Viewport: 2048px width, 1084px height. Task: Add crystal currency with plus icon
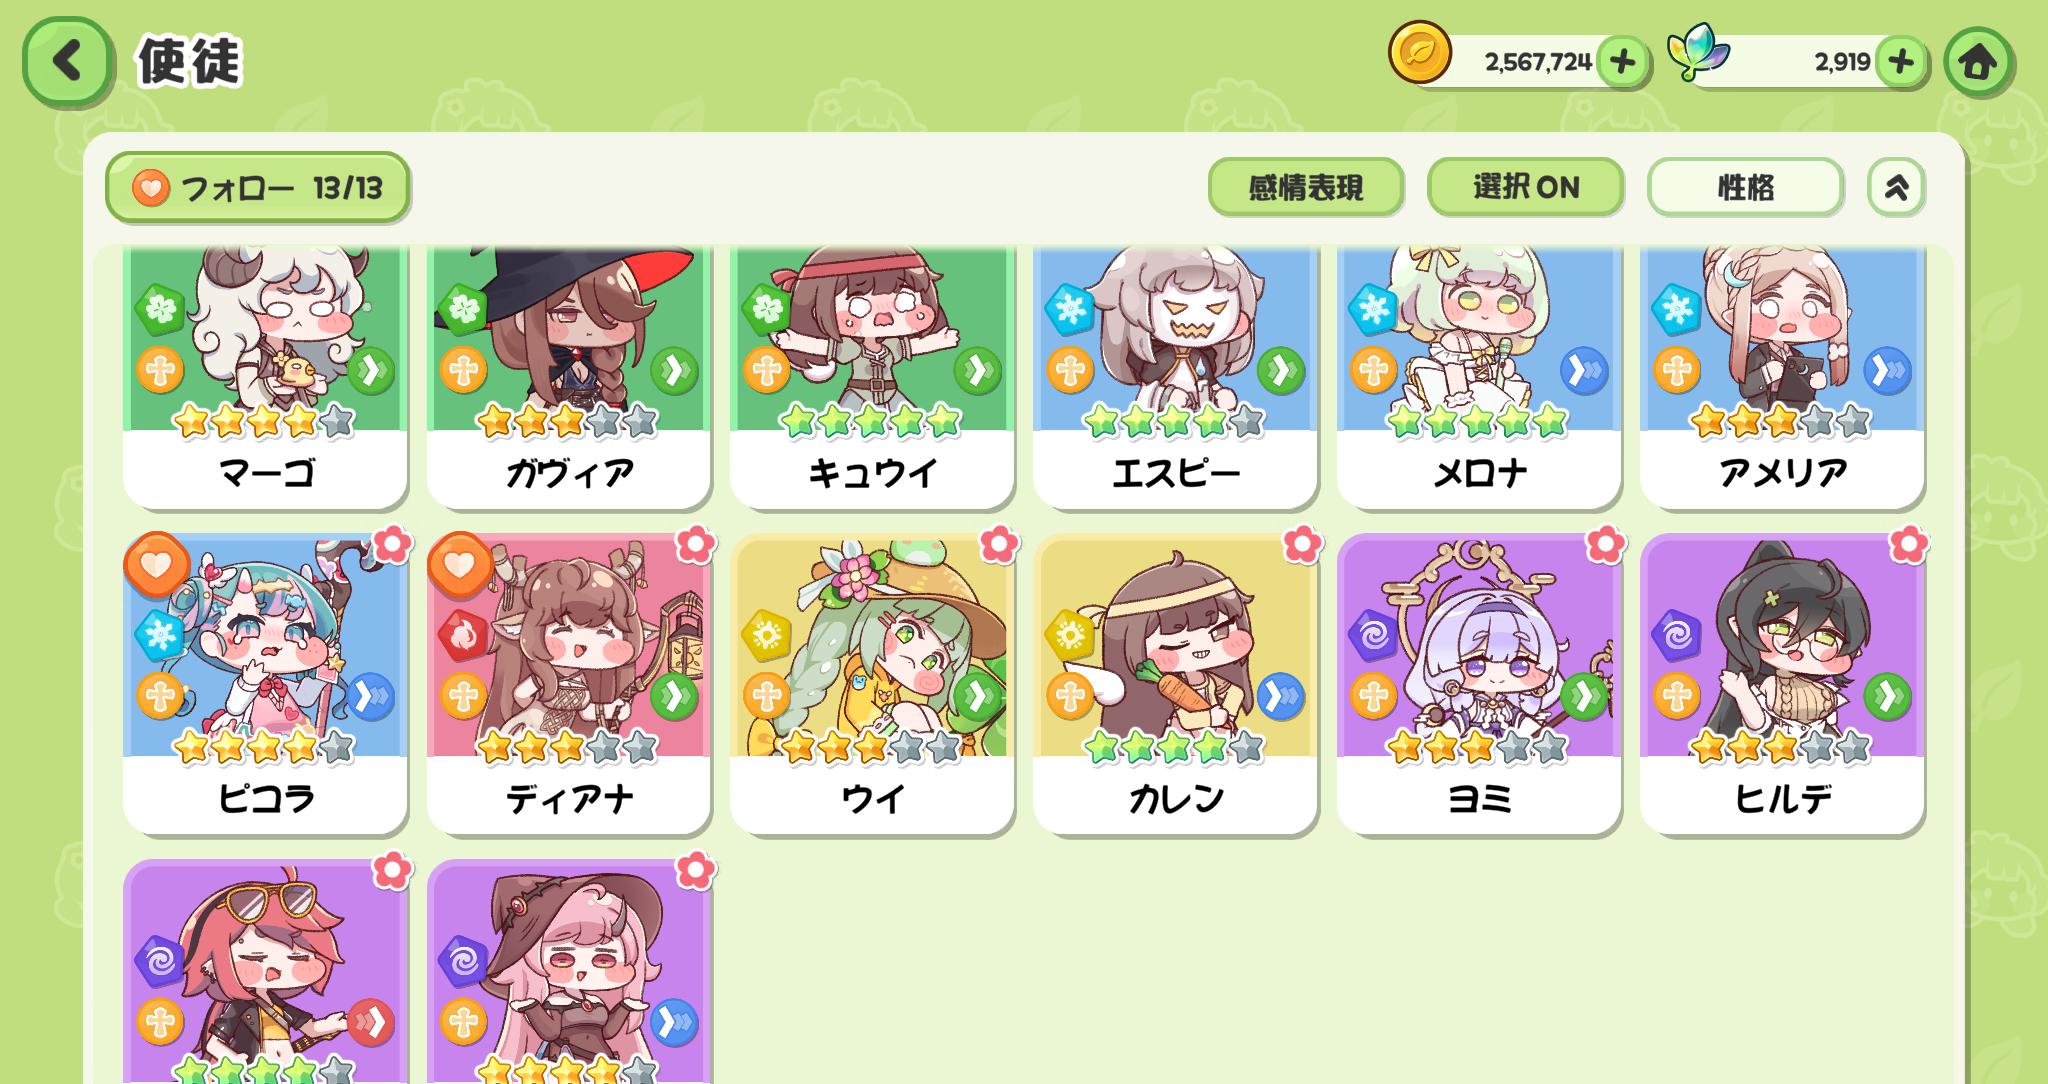[x=1900, y=62]
